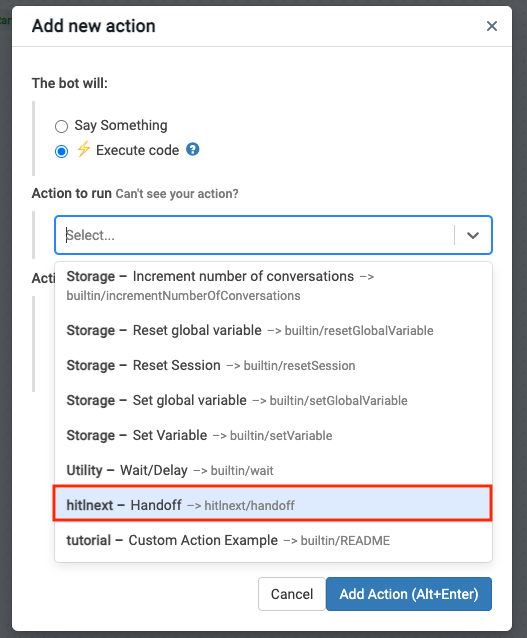Click the lightning bolt Execute code icon
This screenshot has height=638, width=527.
[x=83, y=149]
